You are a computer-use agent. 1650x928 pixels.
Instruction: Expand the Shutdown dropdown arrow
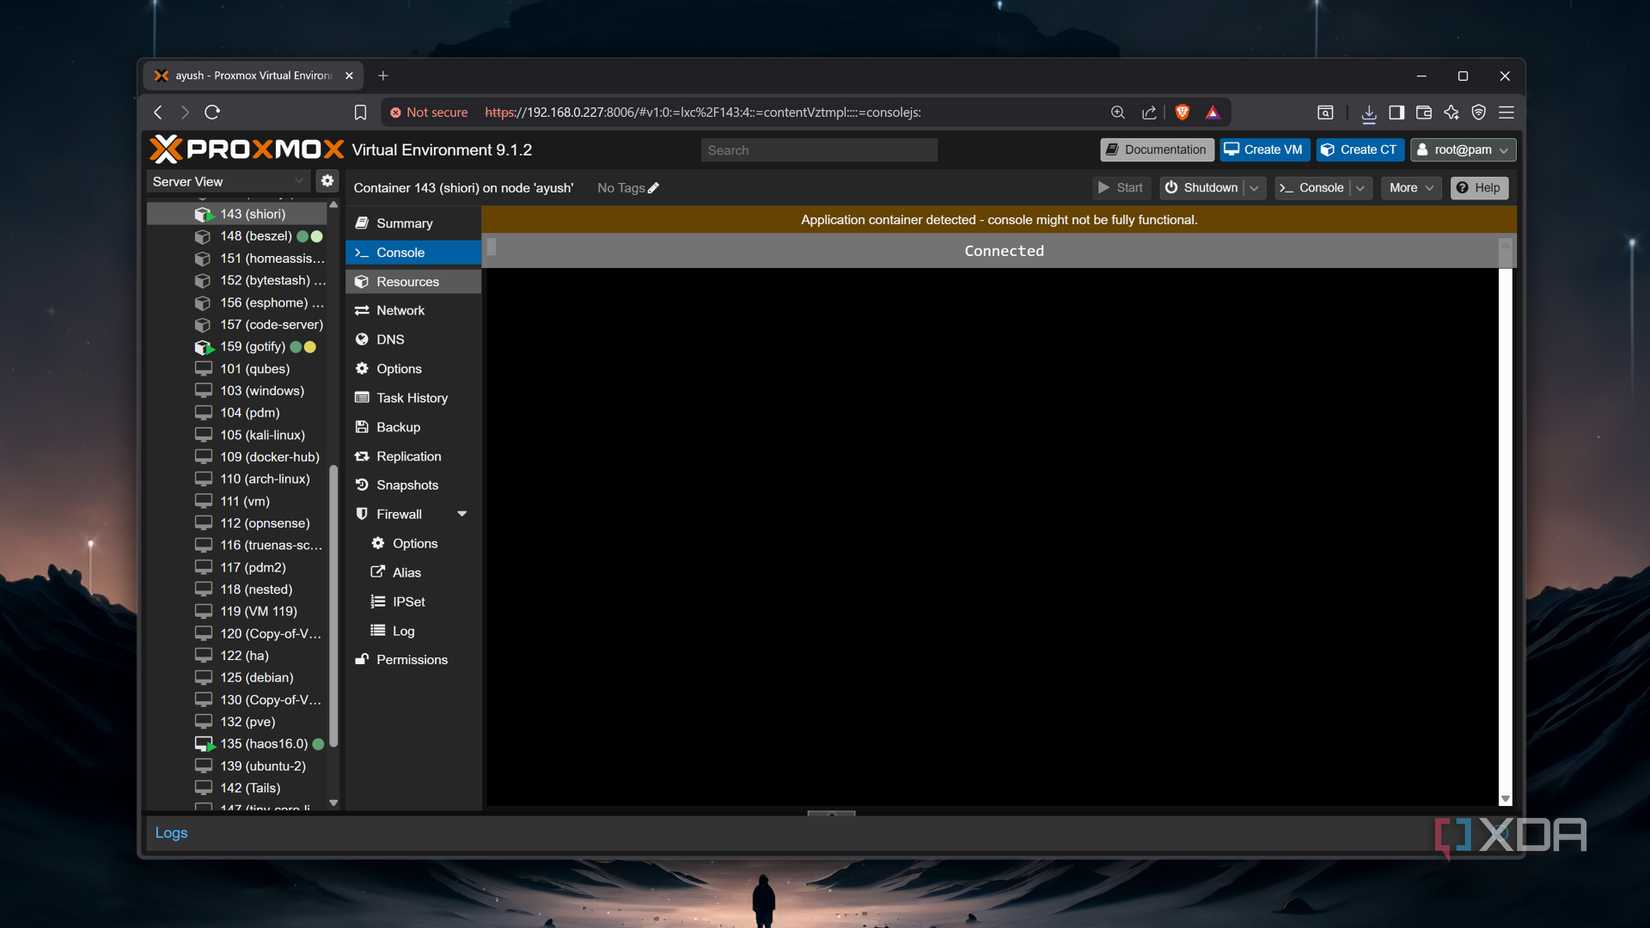[1254, 188]
